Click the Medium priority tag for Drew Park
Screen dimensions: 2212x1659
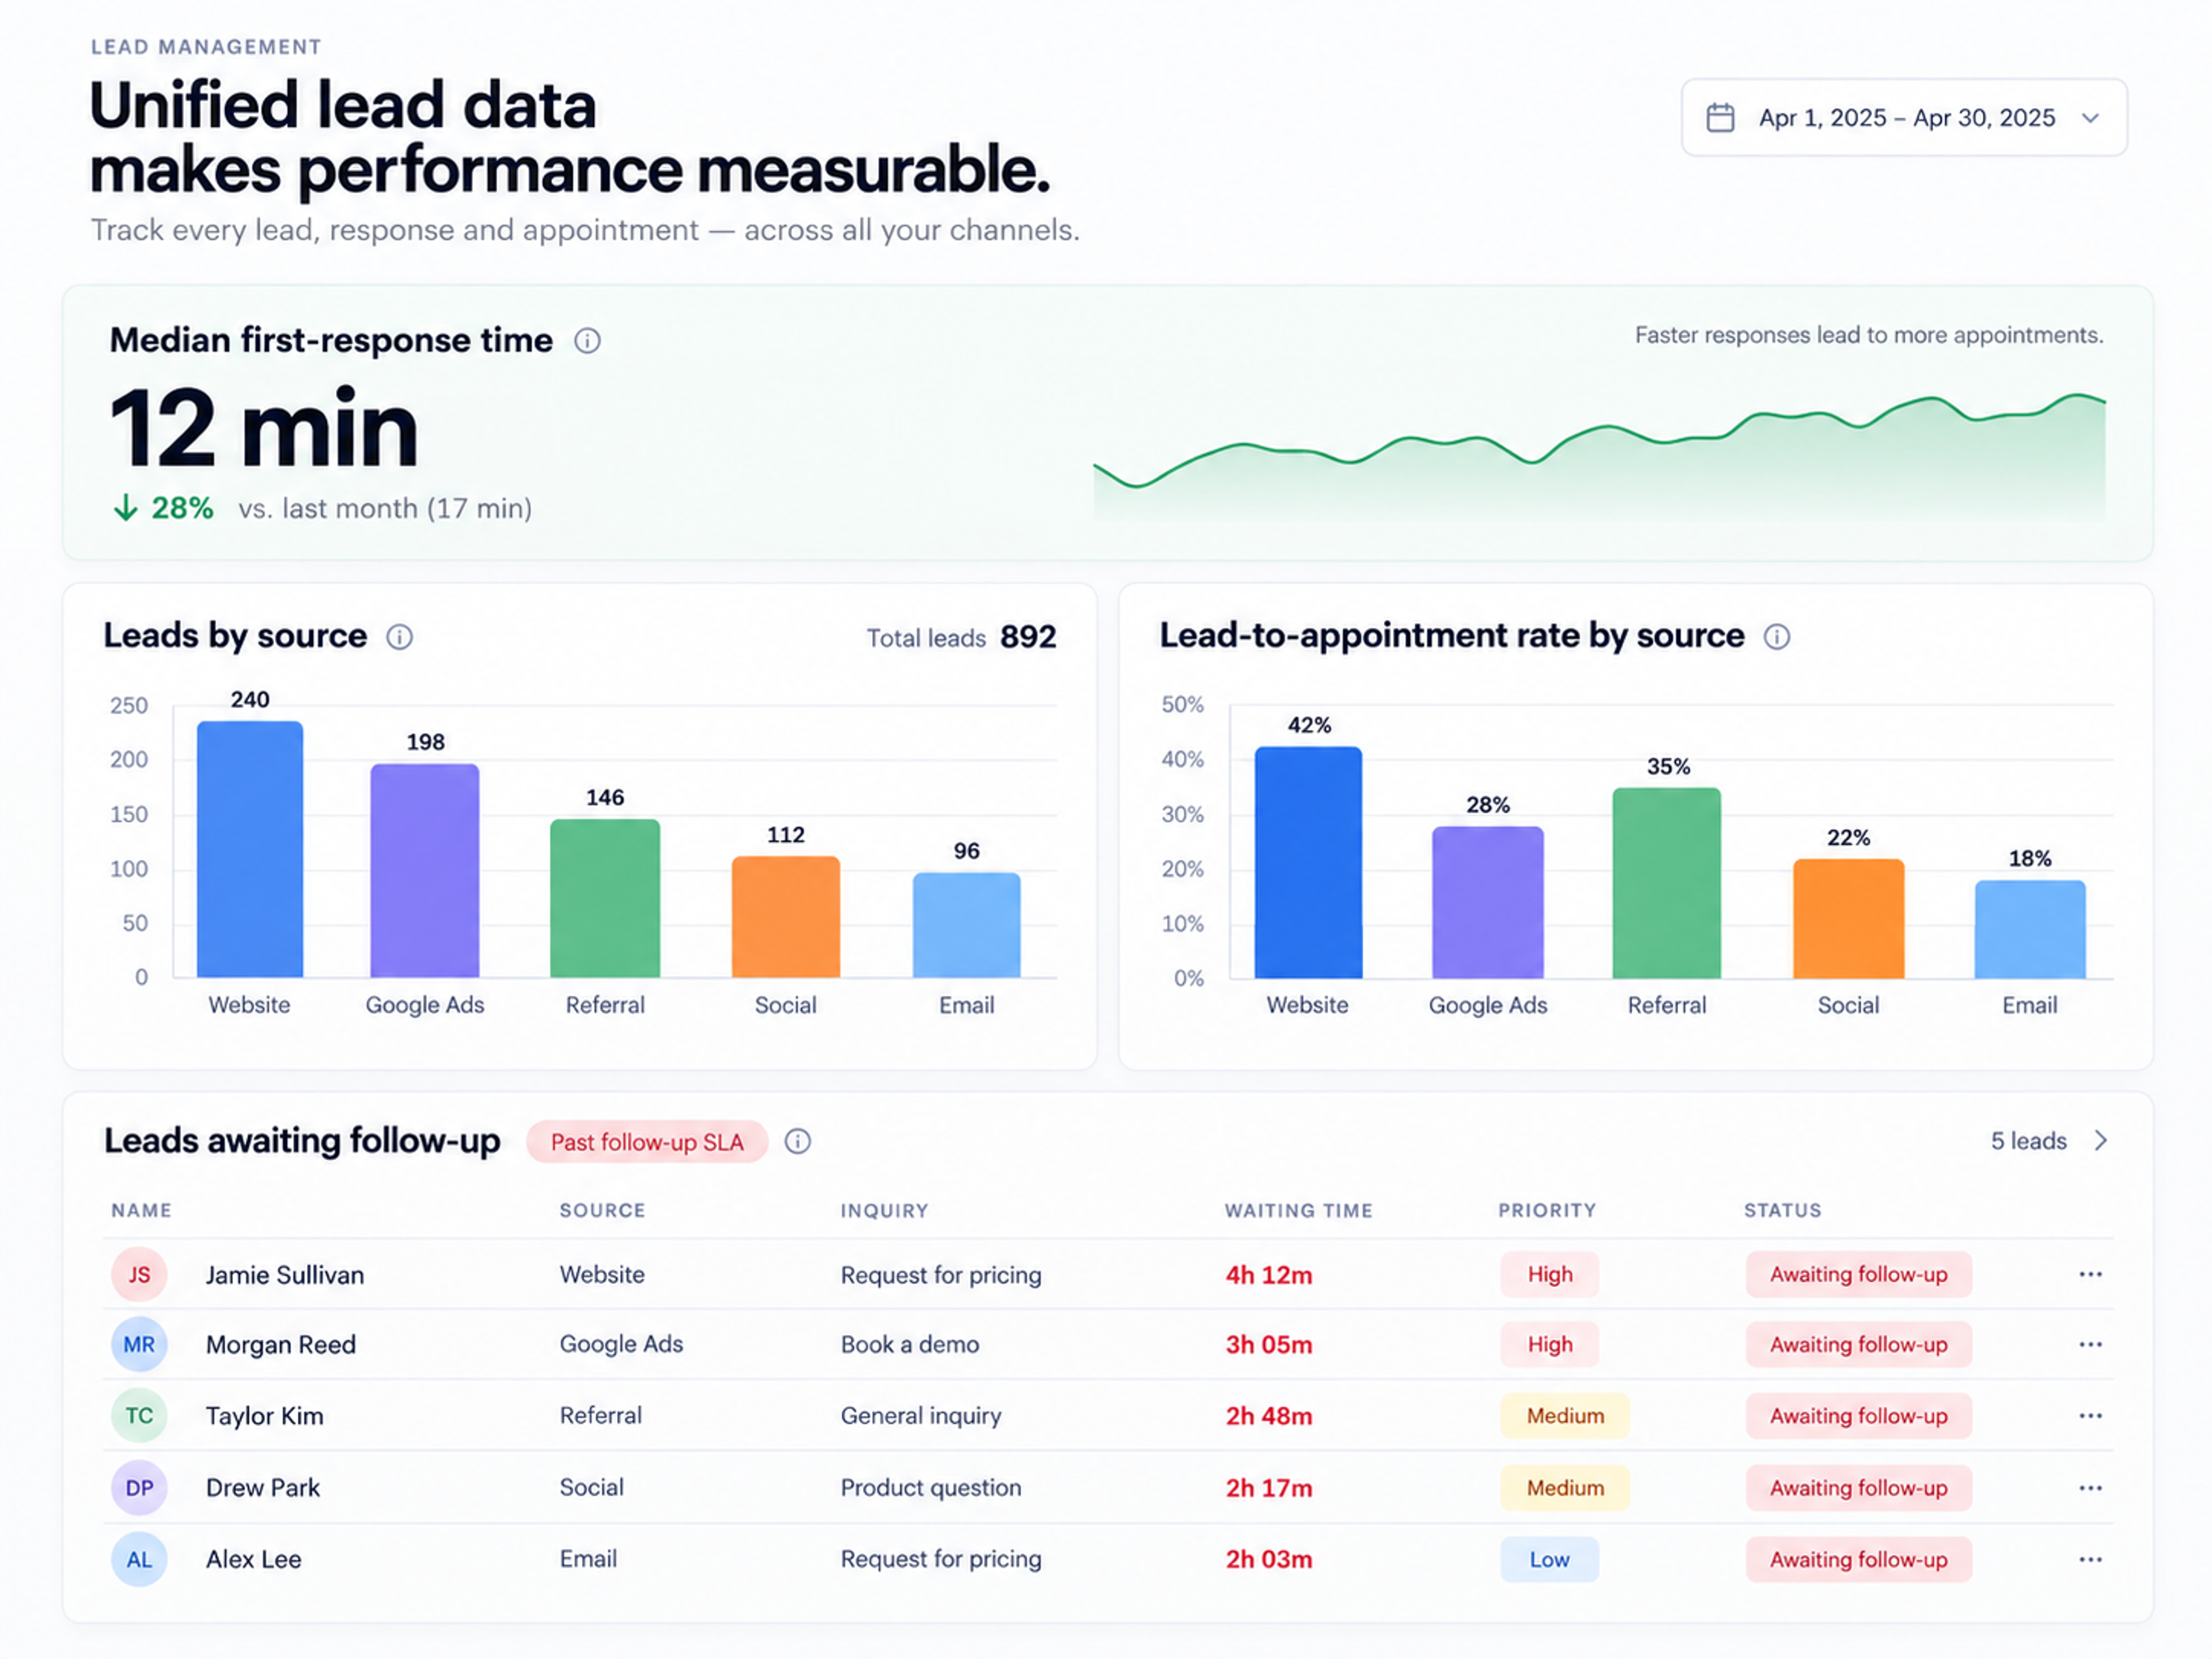1565,1488
